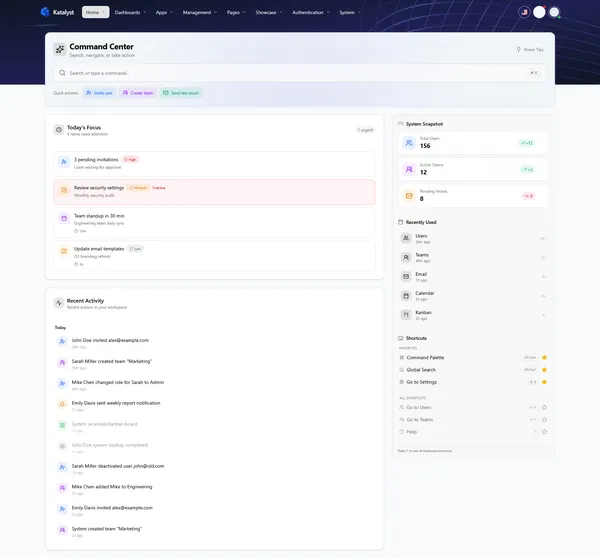Viewport: 600px width, 558px height.
Task: Click the Power Tips button
Action: point(530,49)
